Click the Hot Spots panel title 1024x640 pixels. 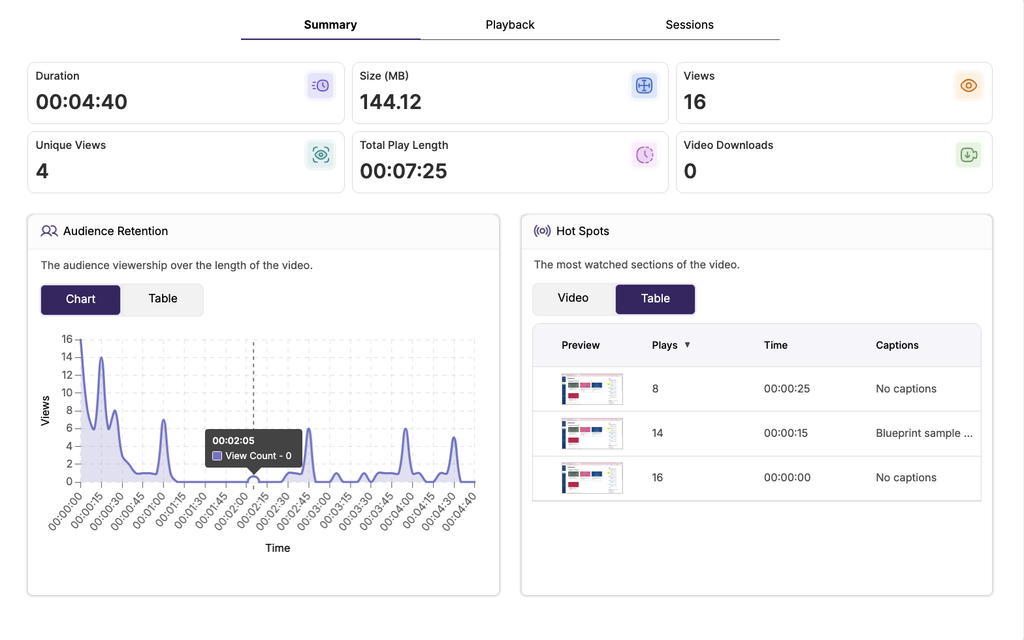pos(583,231)
